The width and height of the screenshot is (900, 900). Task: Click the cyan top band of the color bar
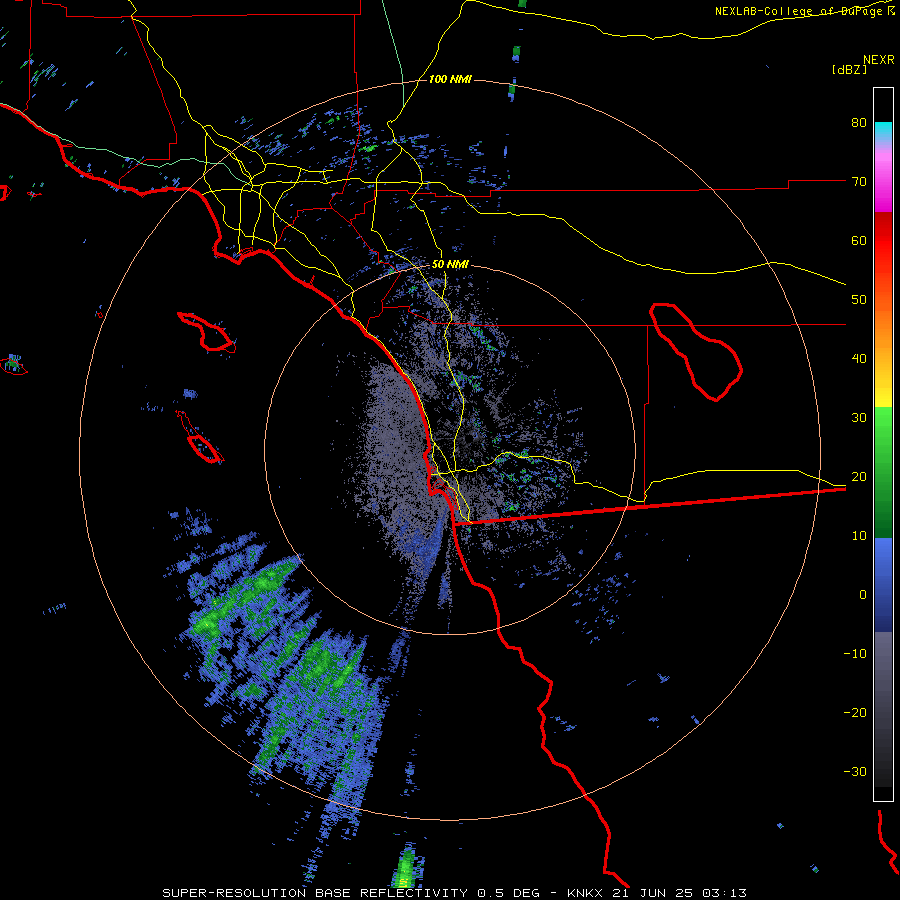(x=883, y=130)
